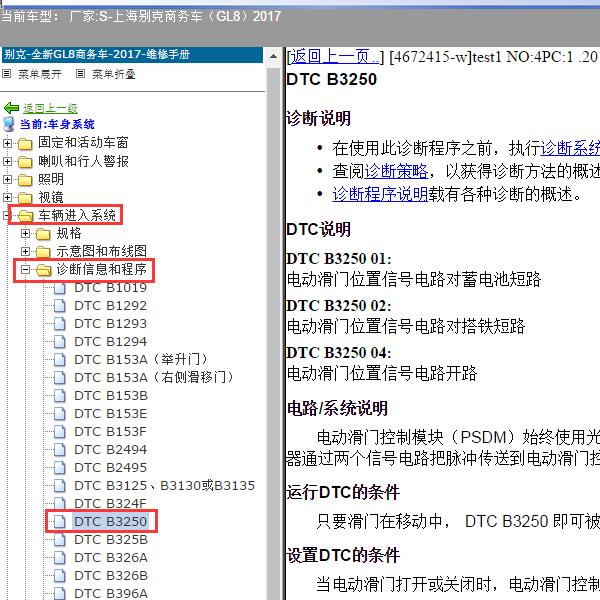Click the 诊断说明 heading
This screenshot has height=600, width=600.
[x=318, y=118]
